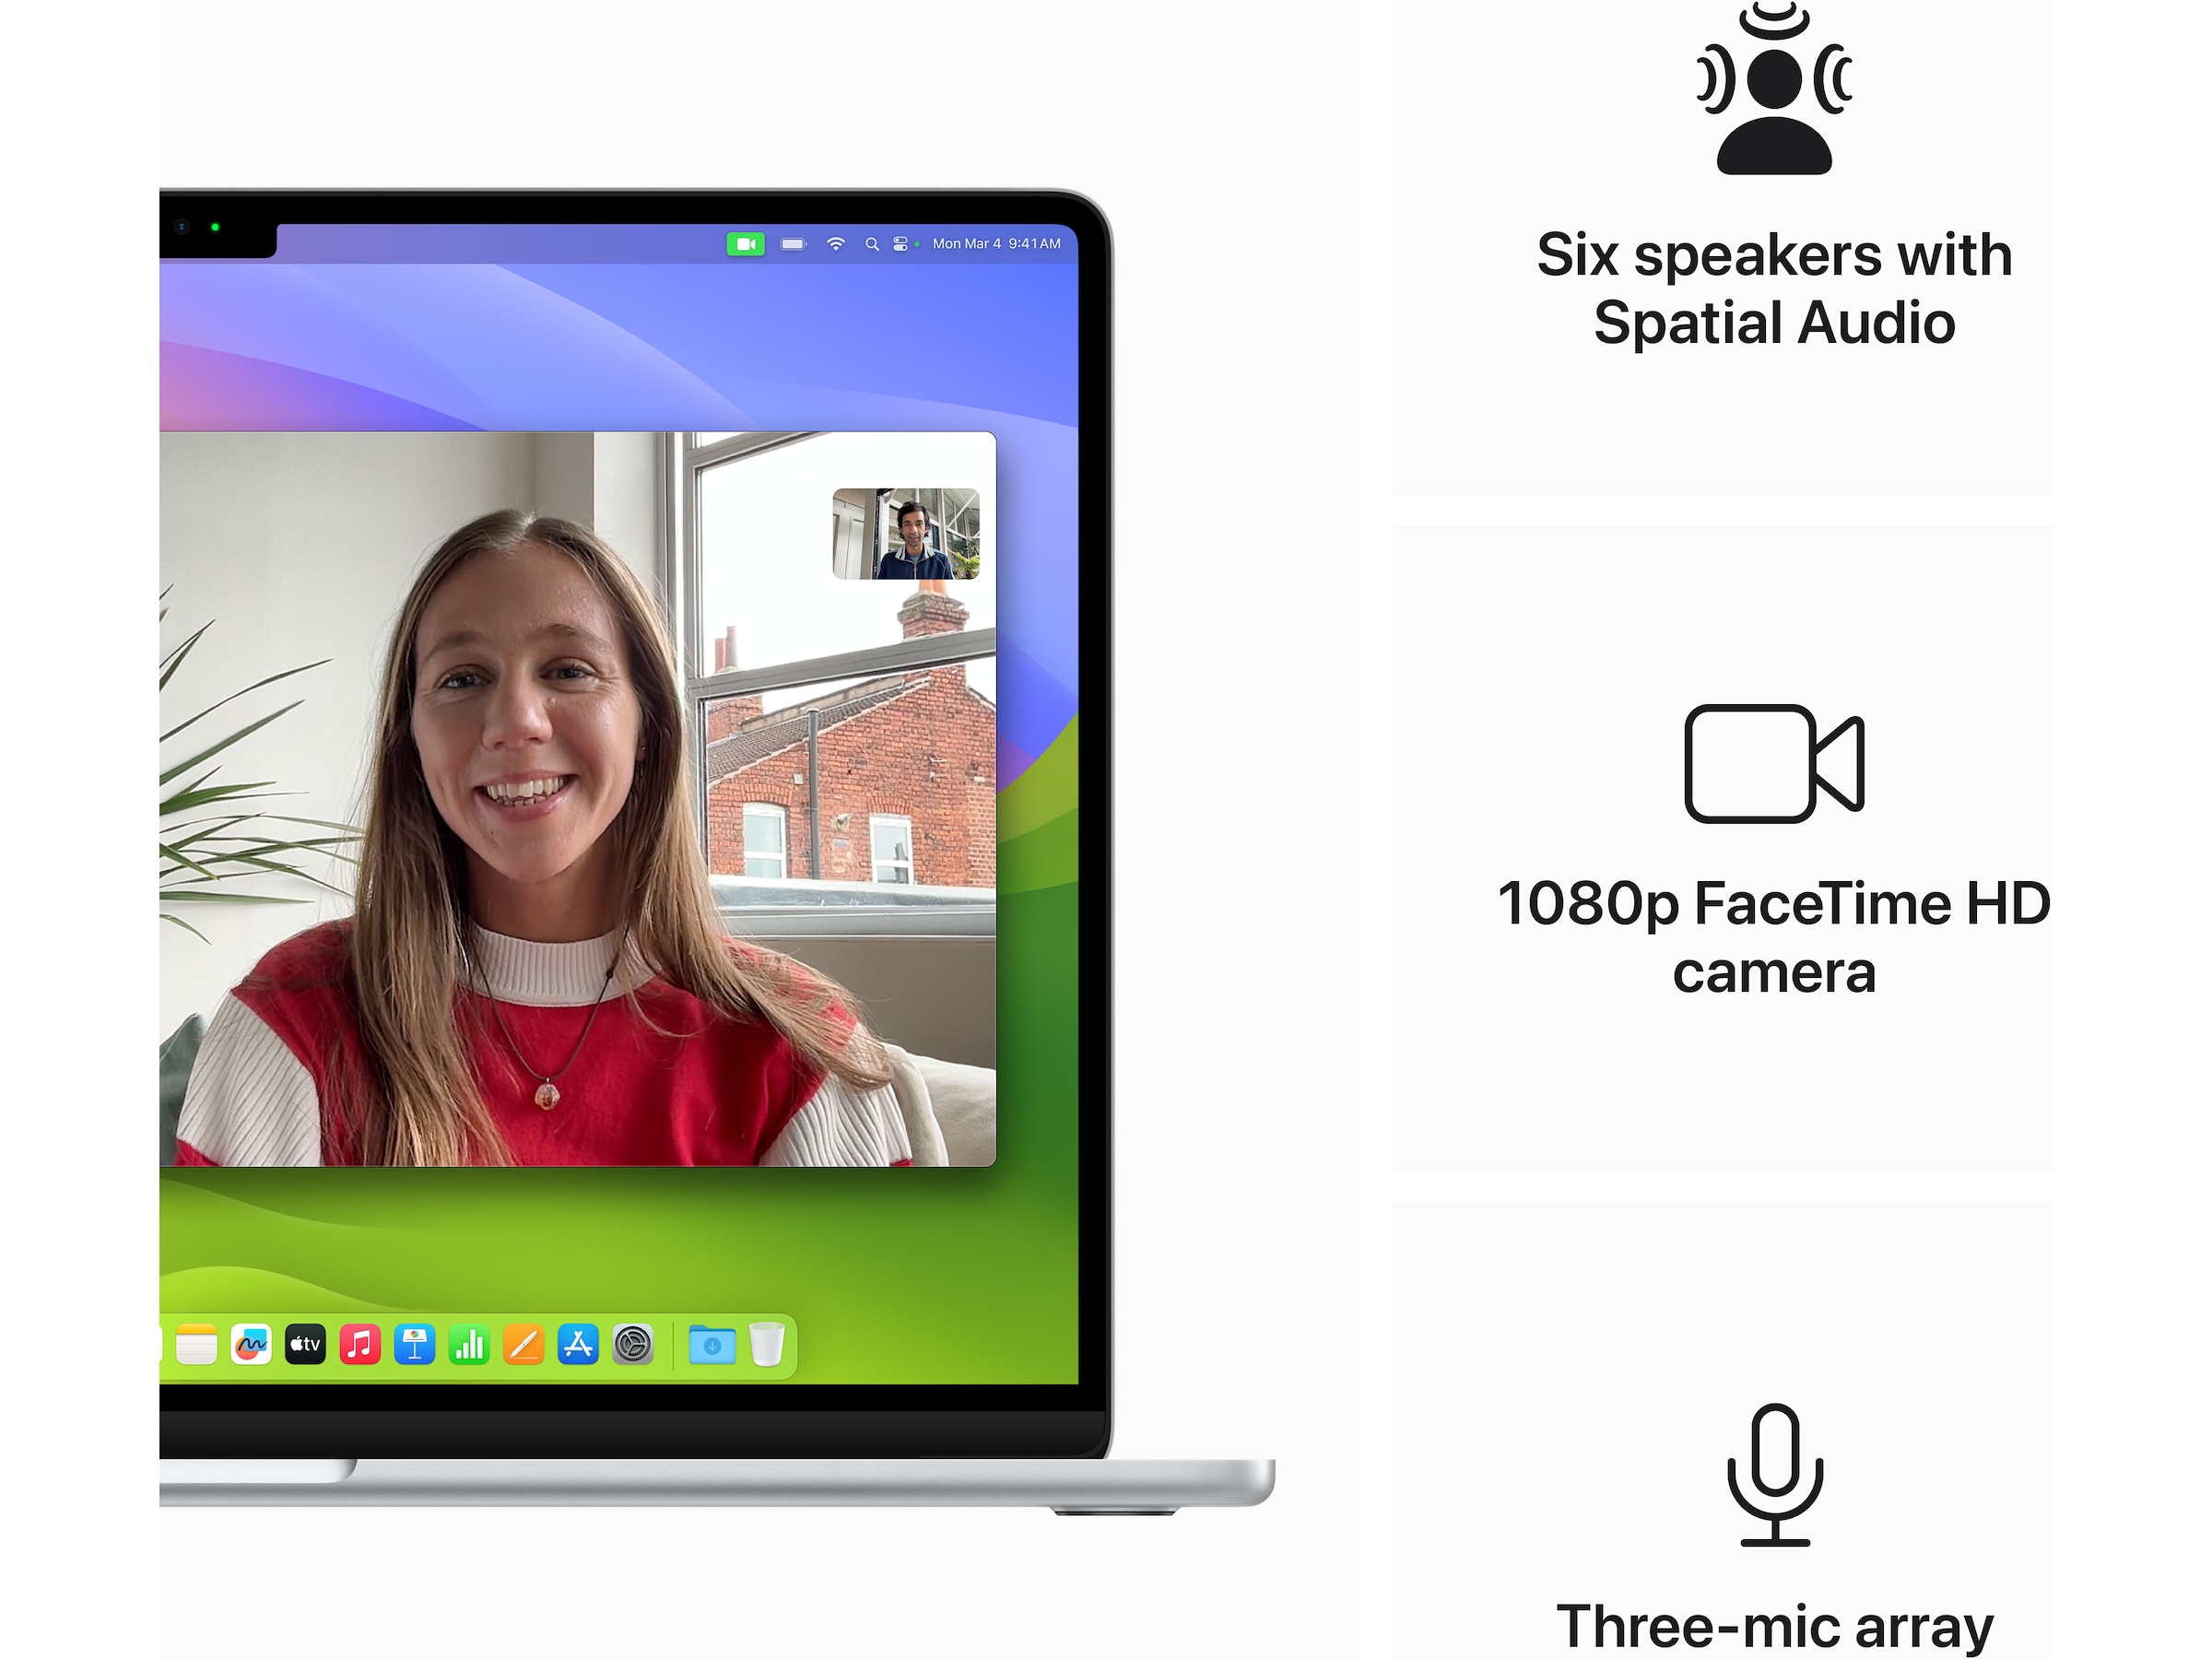Open the Trash in dock
This screenshot has height=1659, width=2212.
point(767,1345)
